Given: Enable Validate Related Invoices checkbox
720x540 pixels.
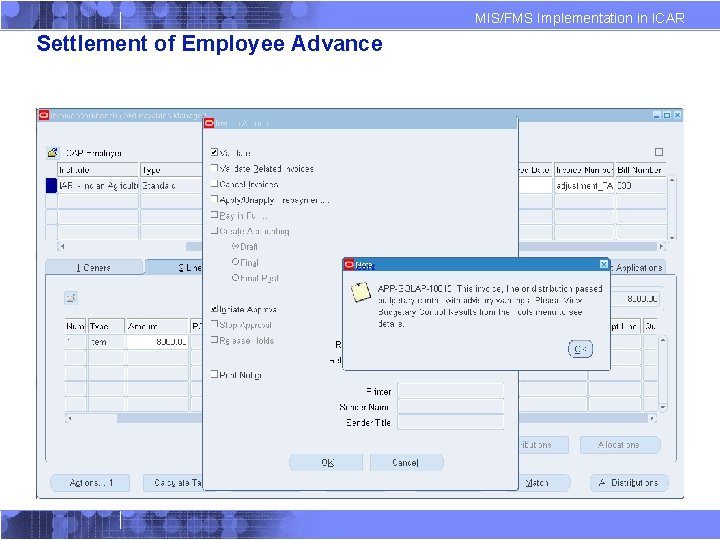Looking at the screenshot, I should (214, 168).
